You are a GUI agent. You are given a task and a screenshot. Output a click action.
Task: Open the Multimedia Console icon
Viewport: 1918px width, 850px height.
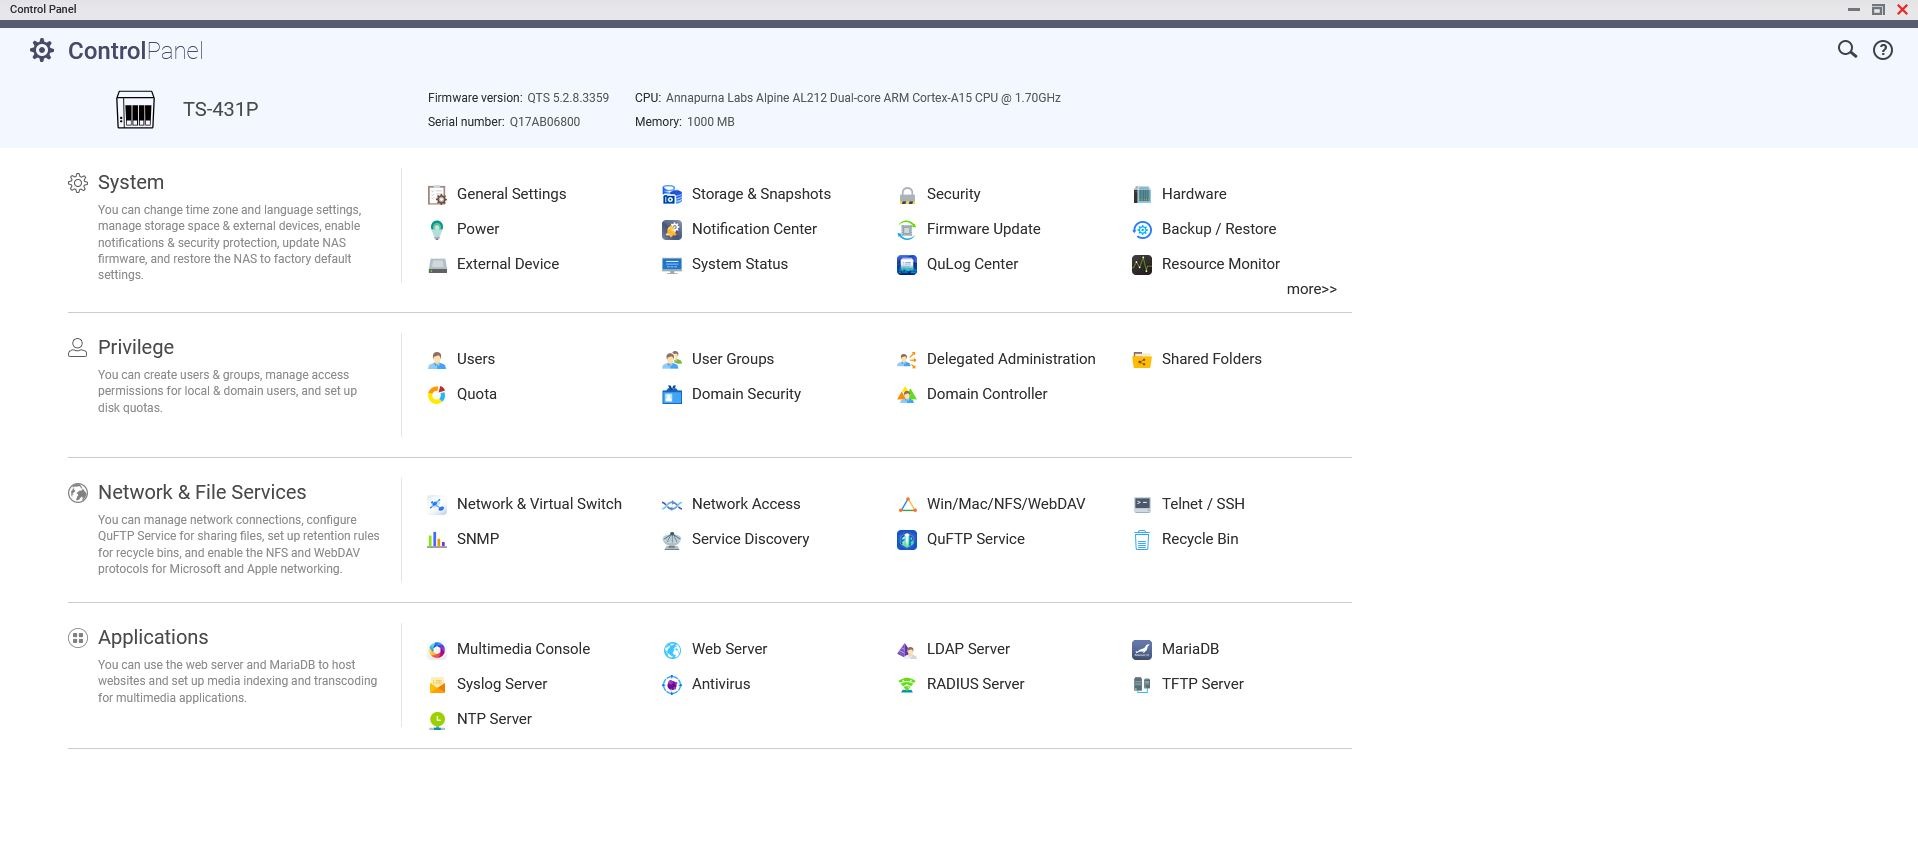437,650
